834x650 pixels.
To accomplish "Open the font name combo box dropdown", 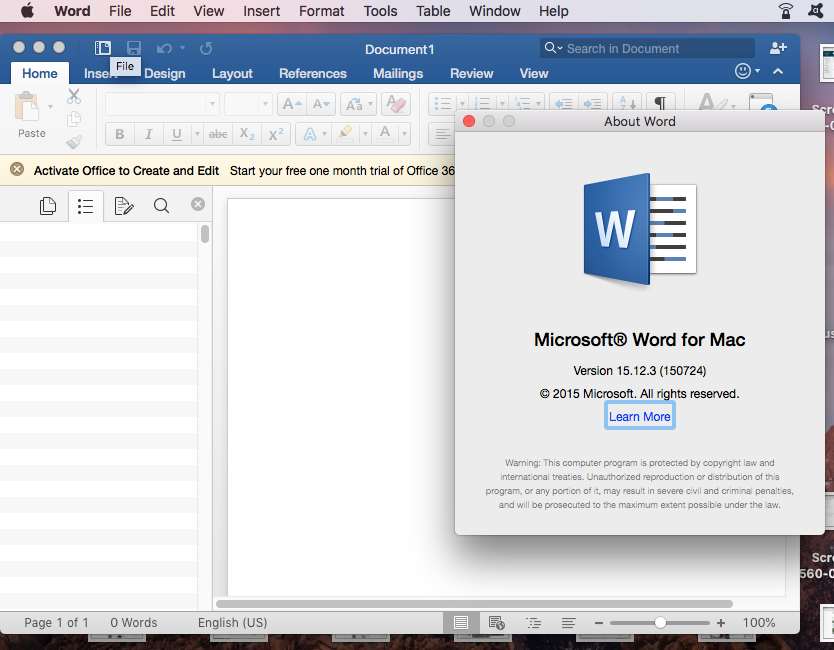I will coord(212,104).
